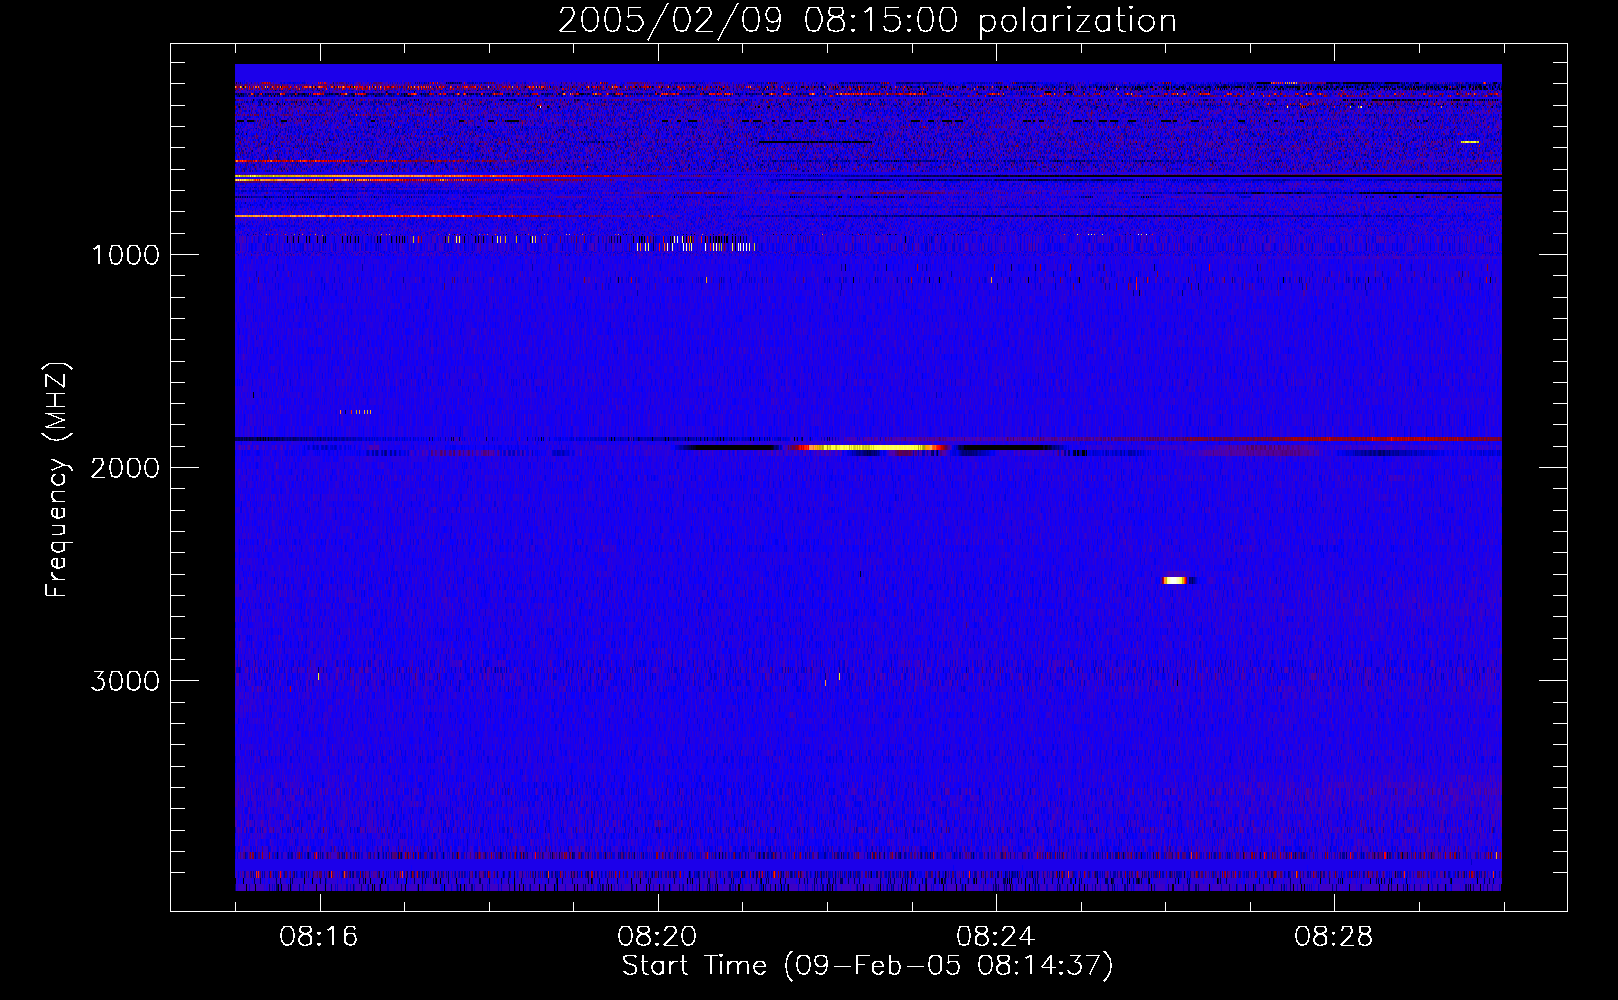Click the '08:20' time axis label

click(657, 937)
